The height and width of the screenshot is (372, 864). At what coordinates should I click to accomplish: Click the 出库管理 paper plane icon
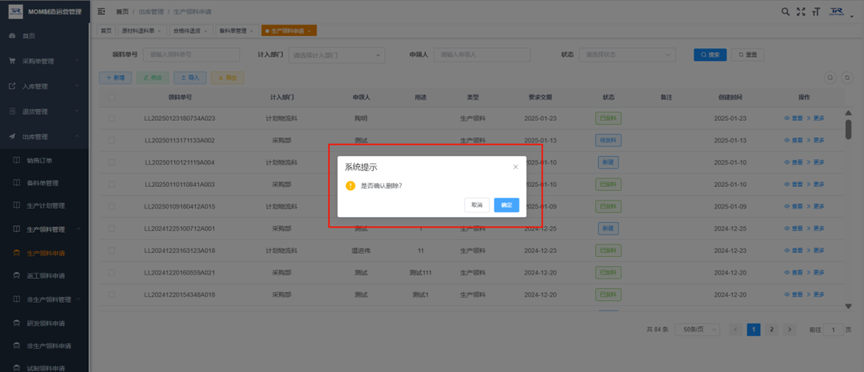point(13,137)
